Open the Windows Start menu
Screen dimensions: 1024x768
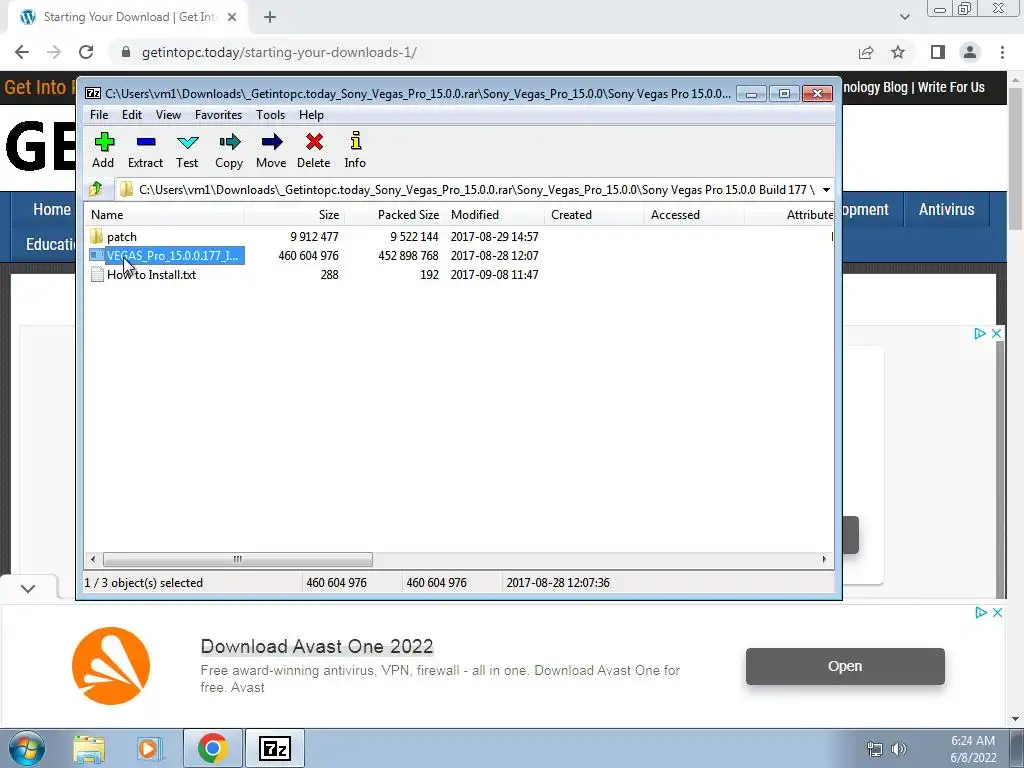pyautogui.click(x=27, y=748)
